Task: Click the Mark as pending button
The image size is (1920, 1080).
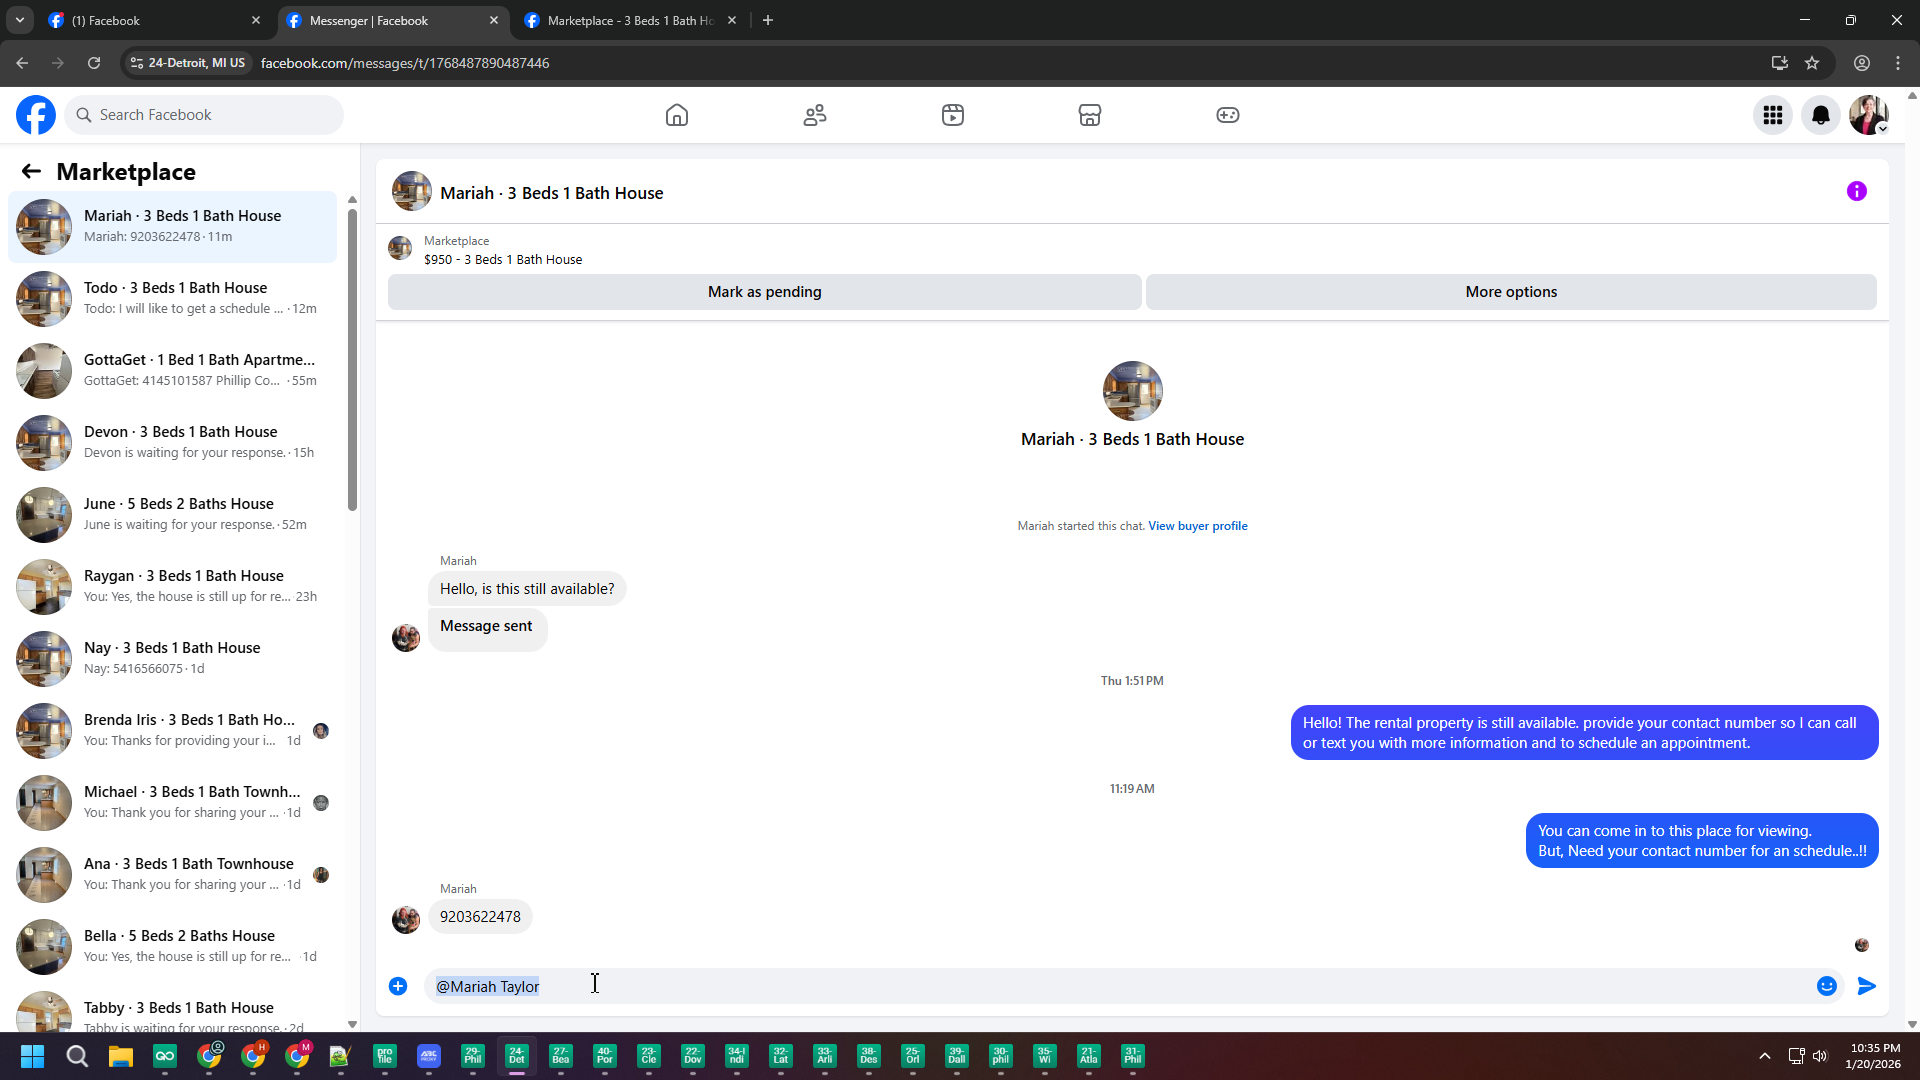Action: (x=765, y=292)
